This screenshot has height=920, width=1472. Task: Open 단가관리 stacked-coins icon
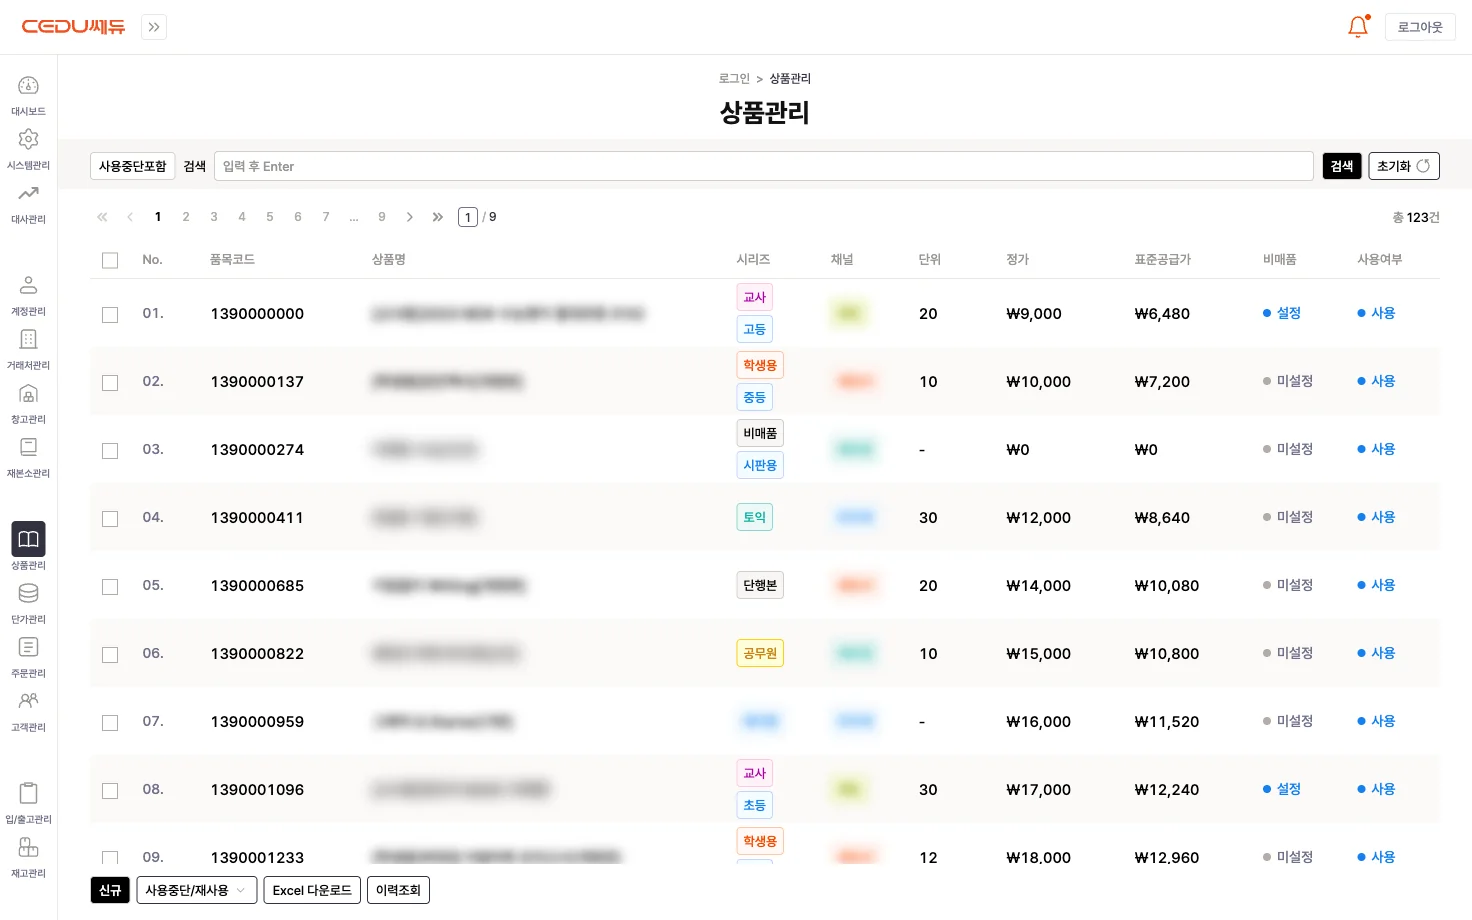pyautogui.click(x=28, y=593)
